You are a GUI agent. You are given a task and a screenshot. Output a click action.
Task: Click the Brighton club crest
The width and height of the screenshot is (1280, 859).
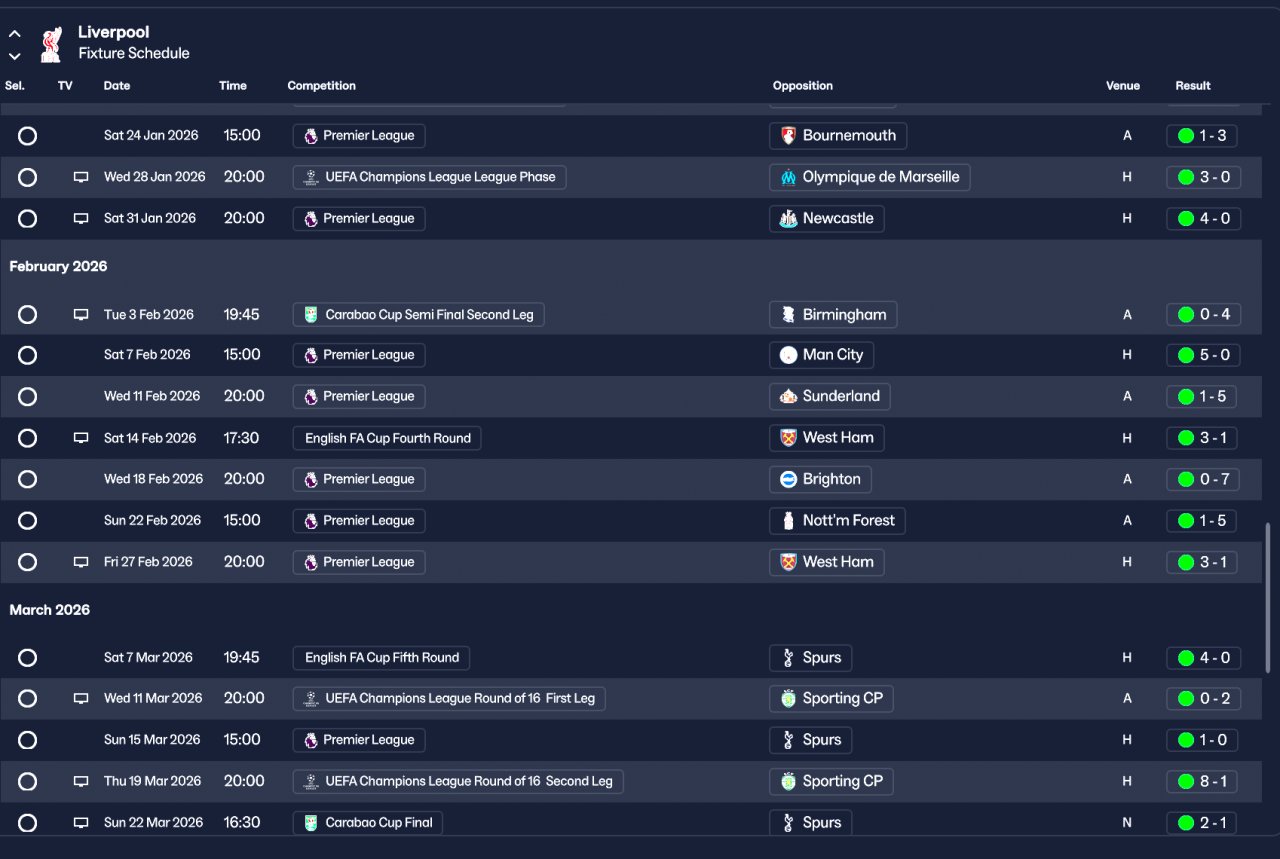tap(788, 479)
